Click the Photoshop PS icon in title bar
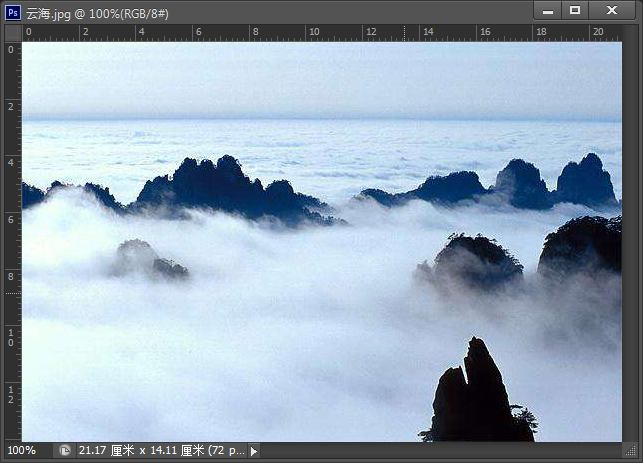This screenshot has width=643, height=463. tap(14, 11)
